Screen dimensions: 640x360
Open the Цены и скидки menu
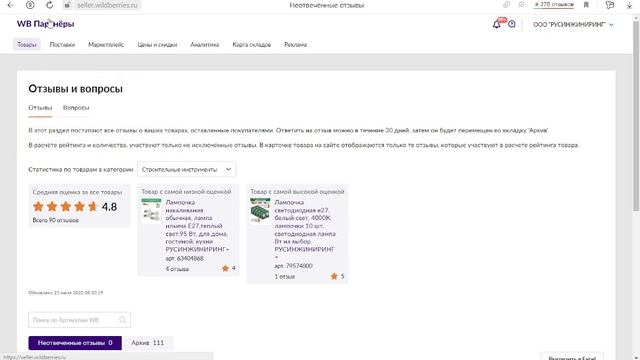(157, 44)
